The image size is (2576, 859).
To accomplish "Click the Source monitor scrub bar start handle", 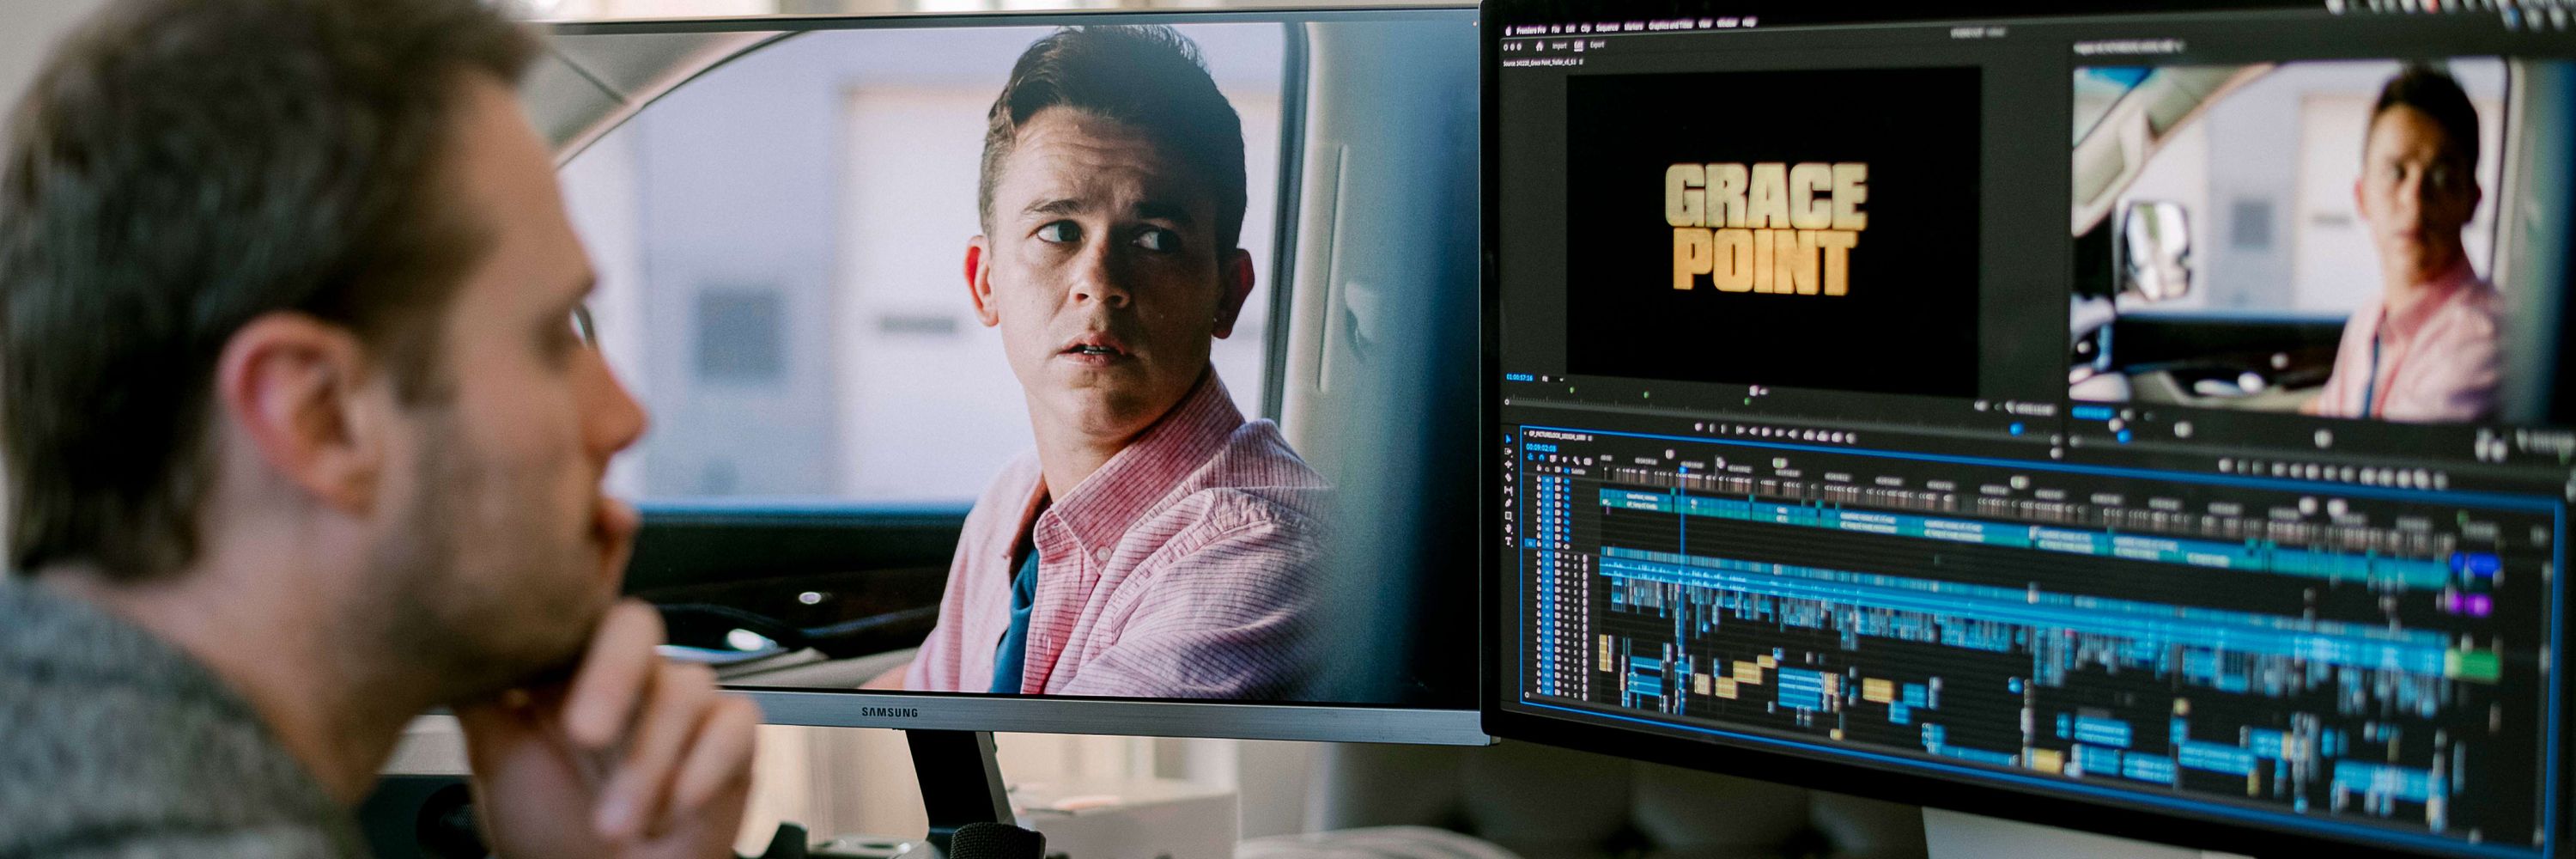I will tap(1507, 402).
